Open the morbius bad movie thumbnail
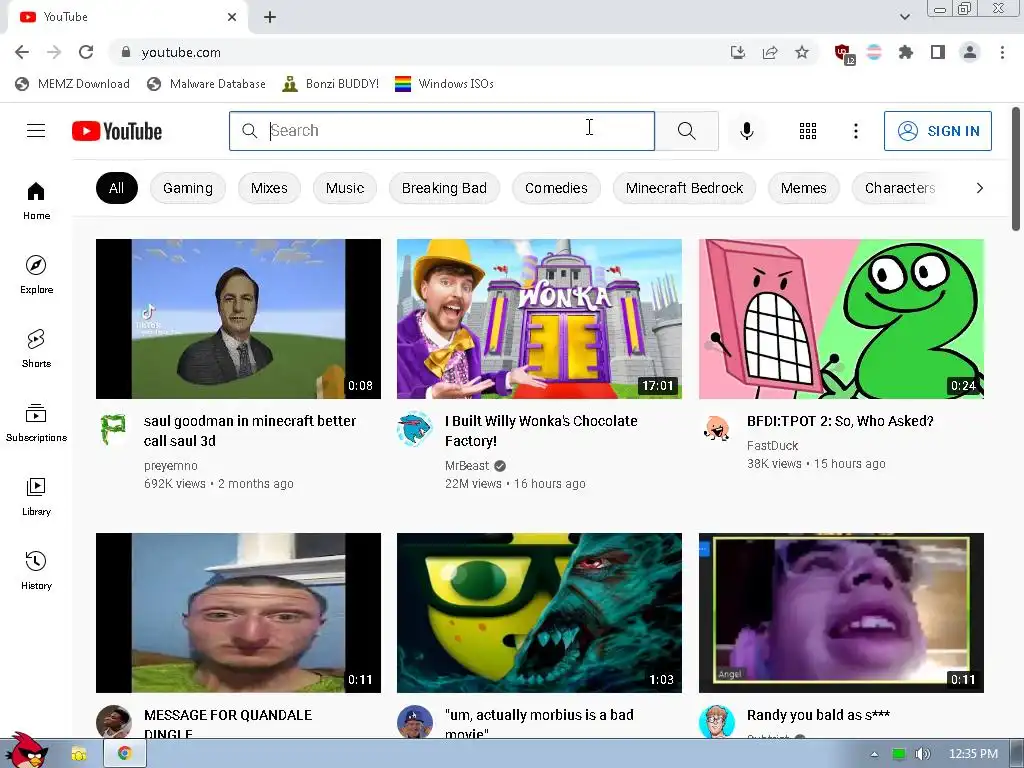 539,613
